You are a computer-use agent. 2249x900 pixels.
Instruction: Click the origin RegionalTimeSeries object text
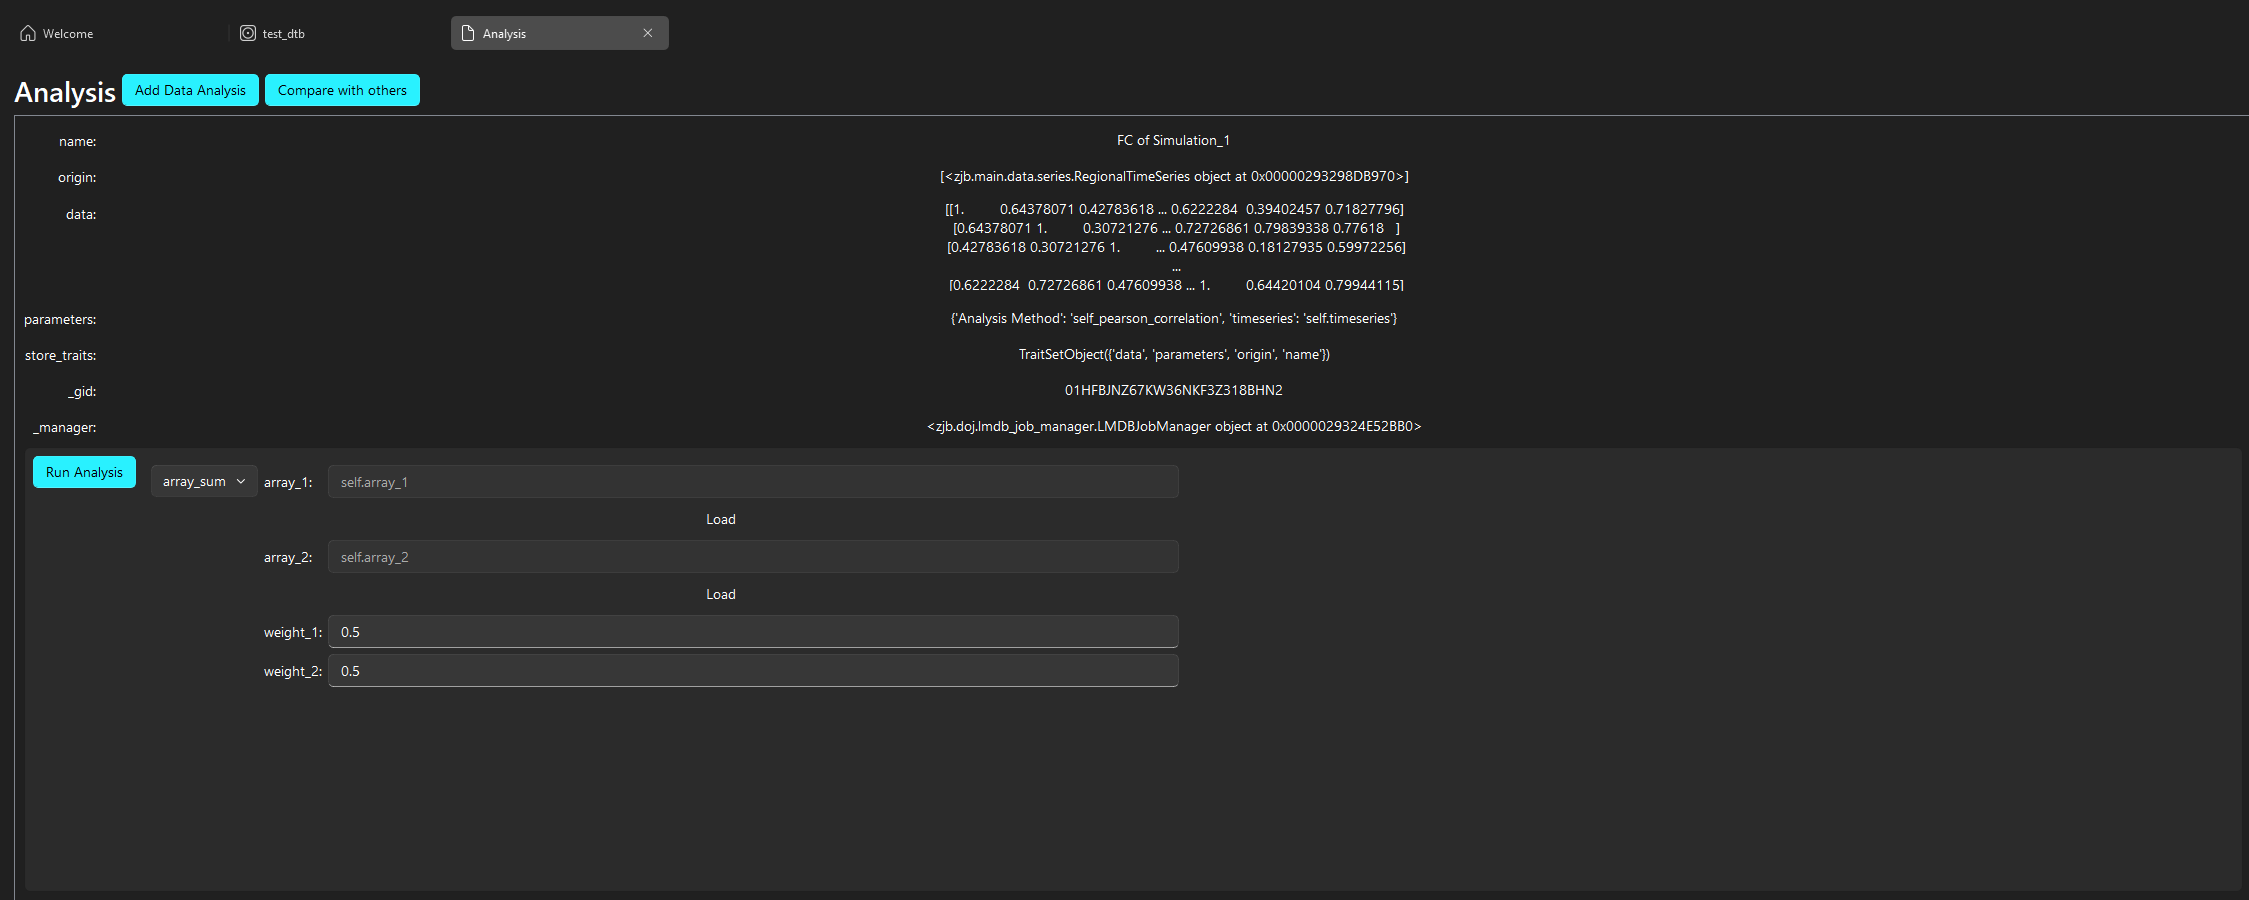click(1174, 176)
